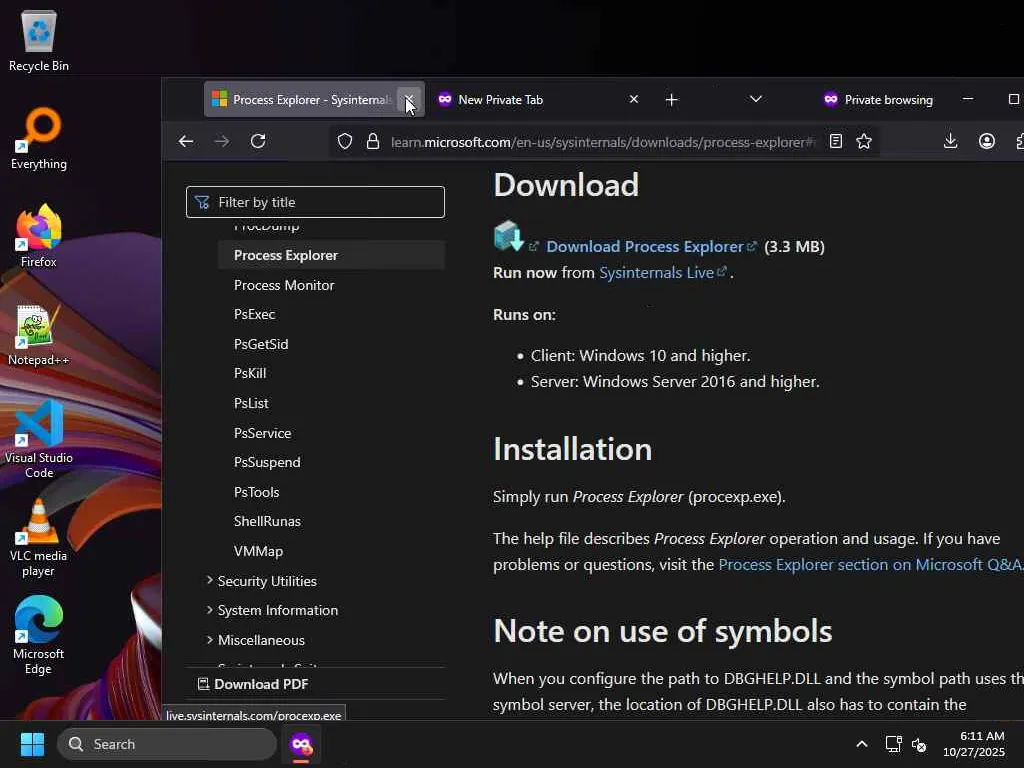This screenshot has height=768, width=1024.
Task: Open PsService in sidebar
Action: [x=263, y=433]
